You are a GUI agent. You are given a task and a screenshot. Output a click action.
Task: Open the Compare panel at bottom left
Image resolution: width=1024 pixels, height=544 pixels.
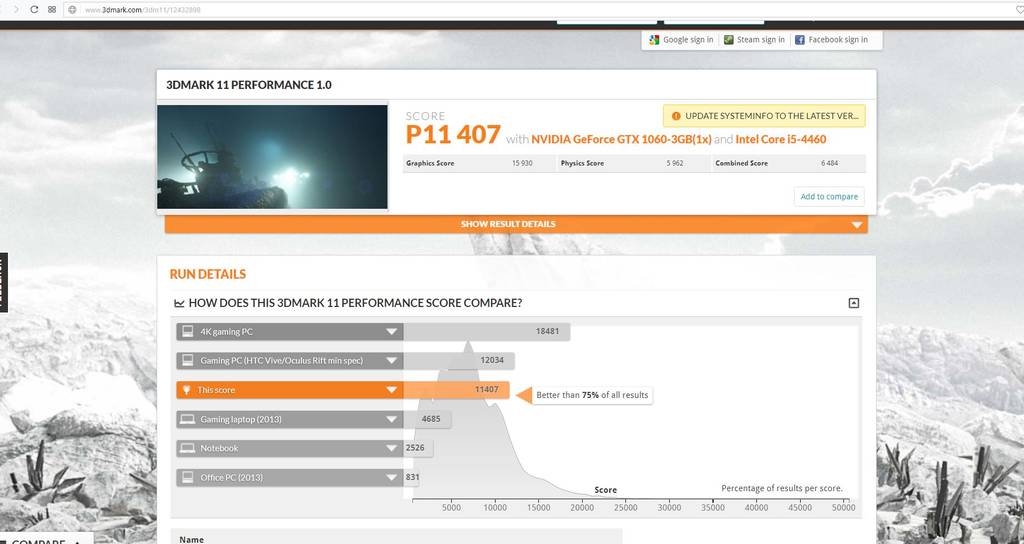tap(46, 539)
